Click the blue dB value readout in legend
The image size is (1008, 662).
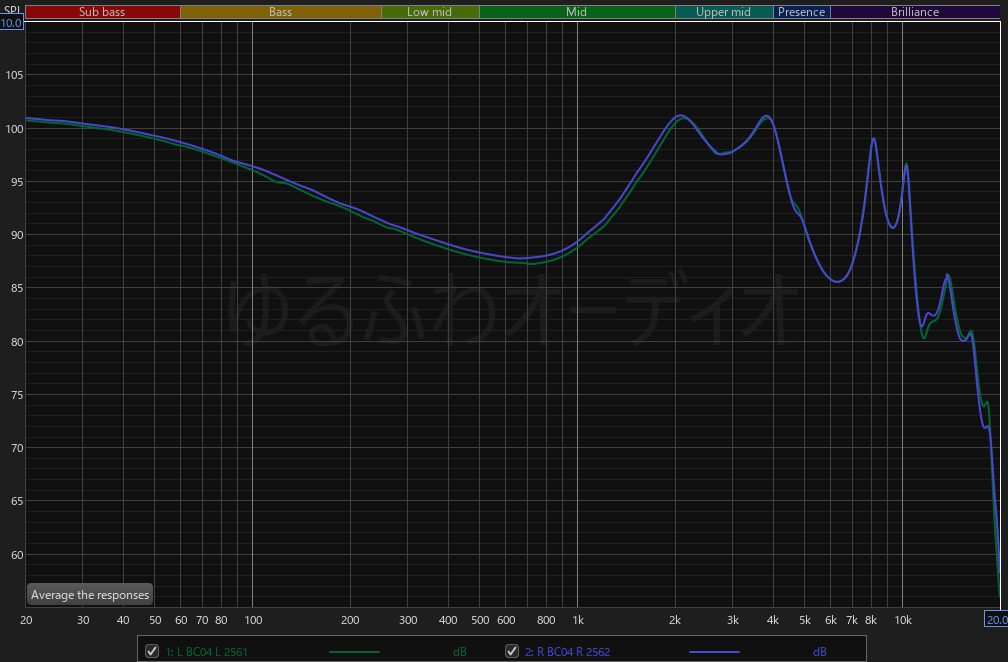point(820,652)
